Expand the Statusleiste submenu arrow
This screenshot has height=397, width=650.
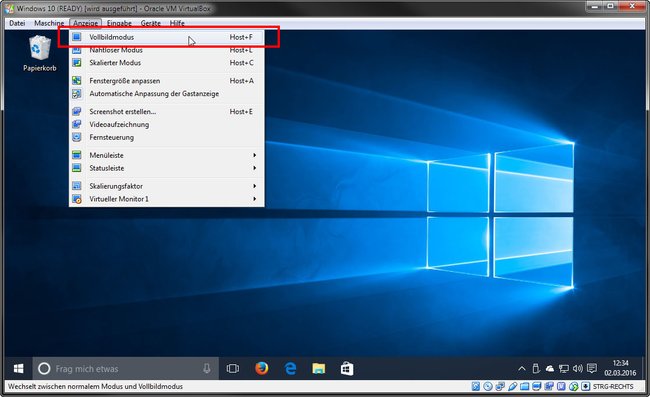255,168
